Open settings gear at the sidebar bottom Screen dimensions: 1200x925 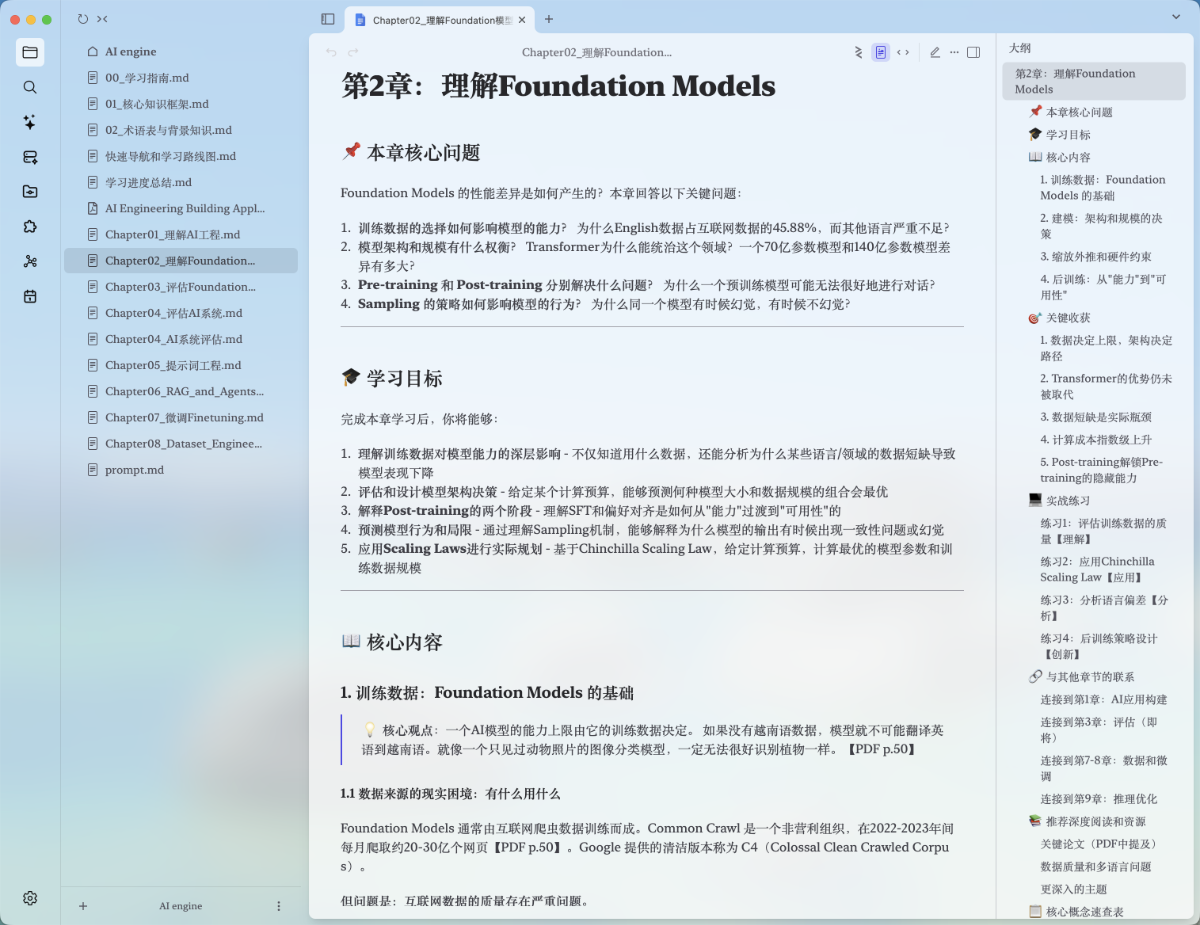point(30,898)
